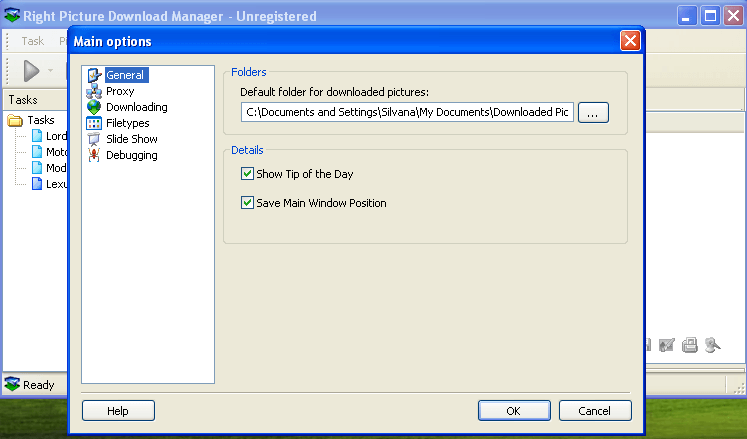The height and width of the screenshot is (439, 747).
Task: Browse for folder with the ellipsis button
Action: [593, 112]
